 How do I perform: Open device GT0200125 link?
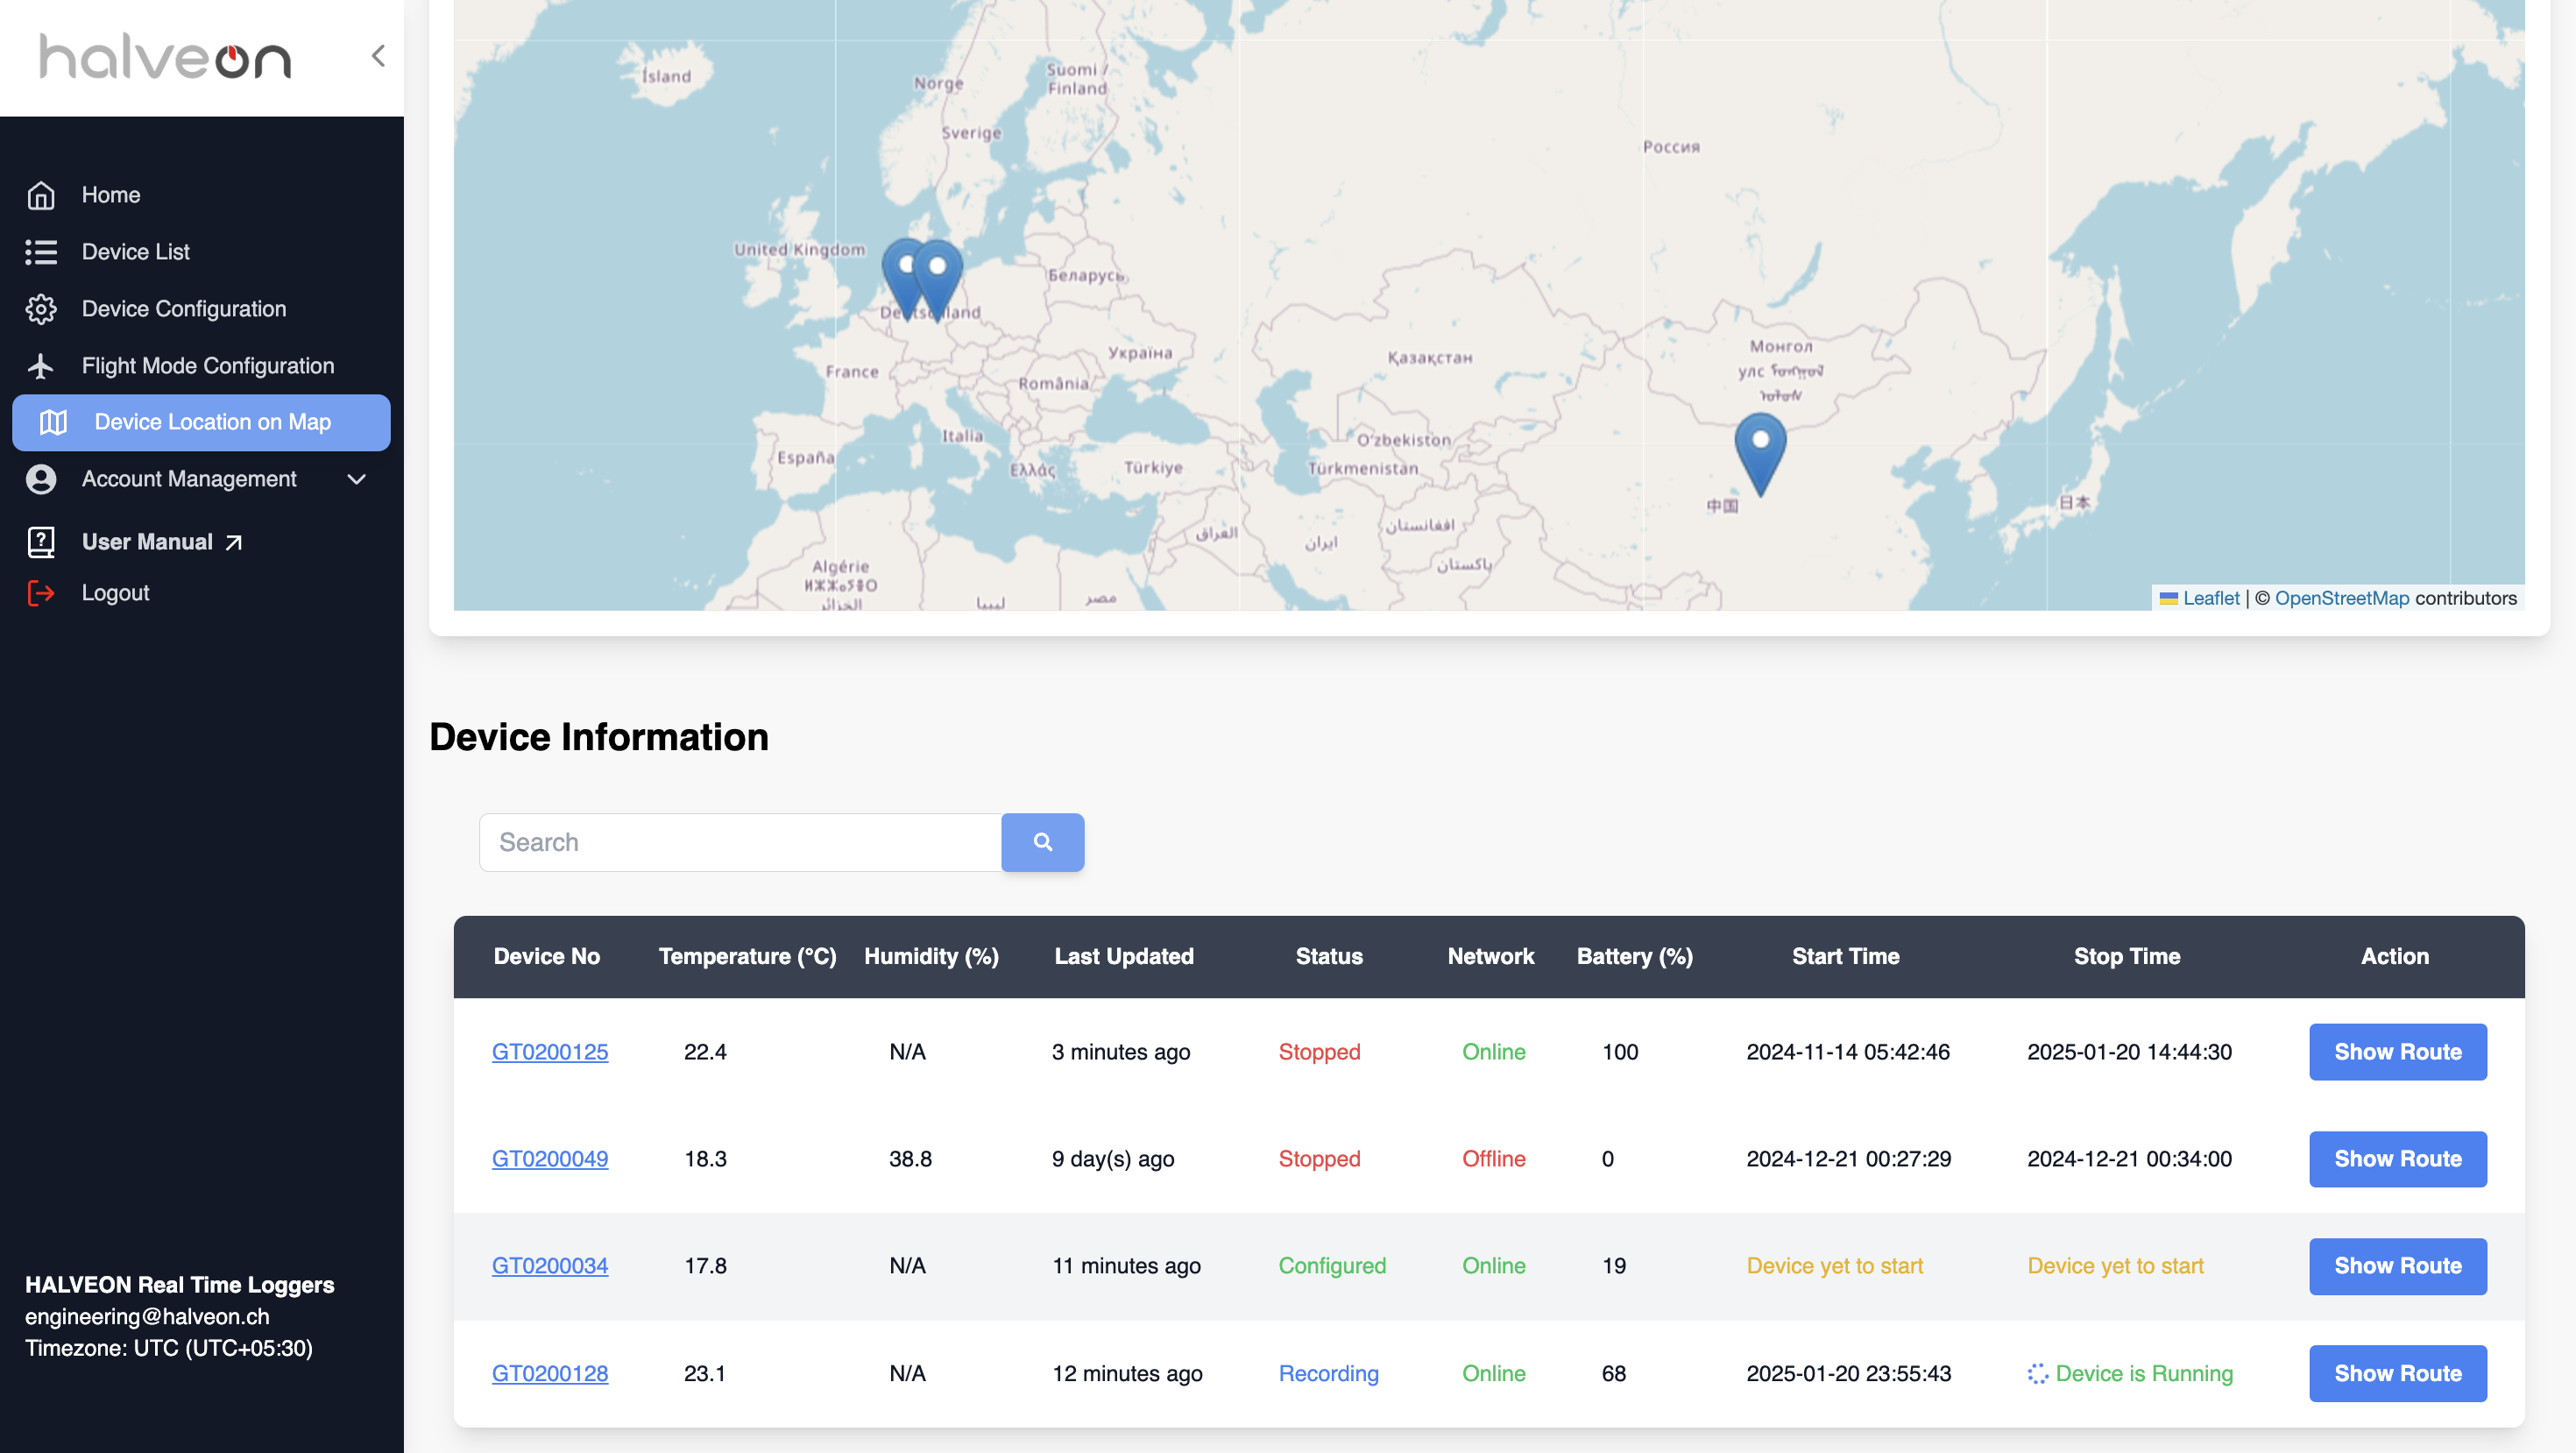[x=550, y=1052]
